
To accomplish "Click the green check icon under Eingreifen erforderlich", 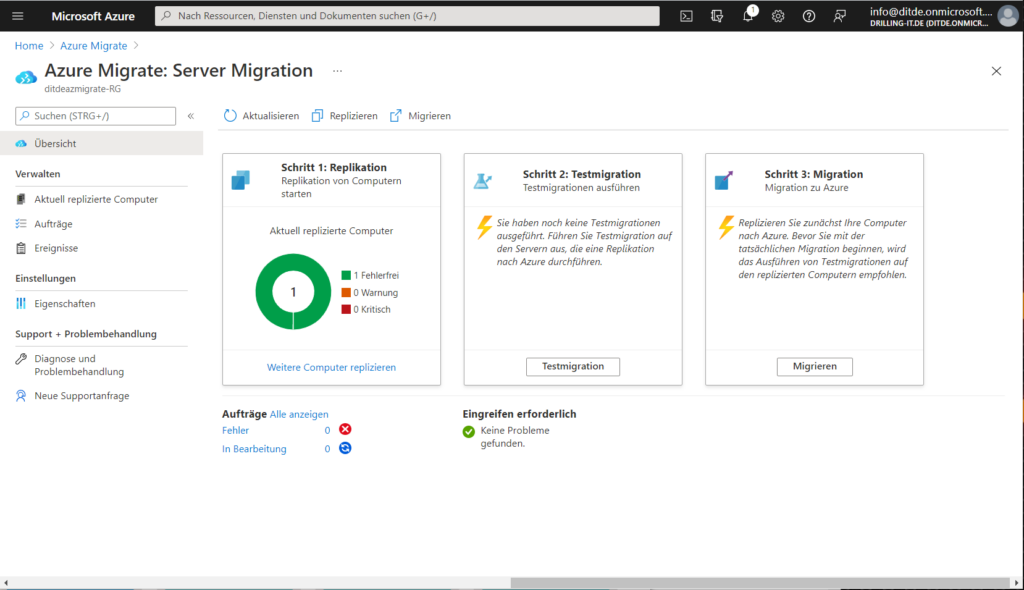I will tap(468, 431).
